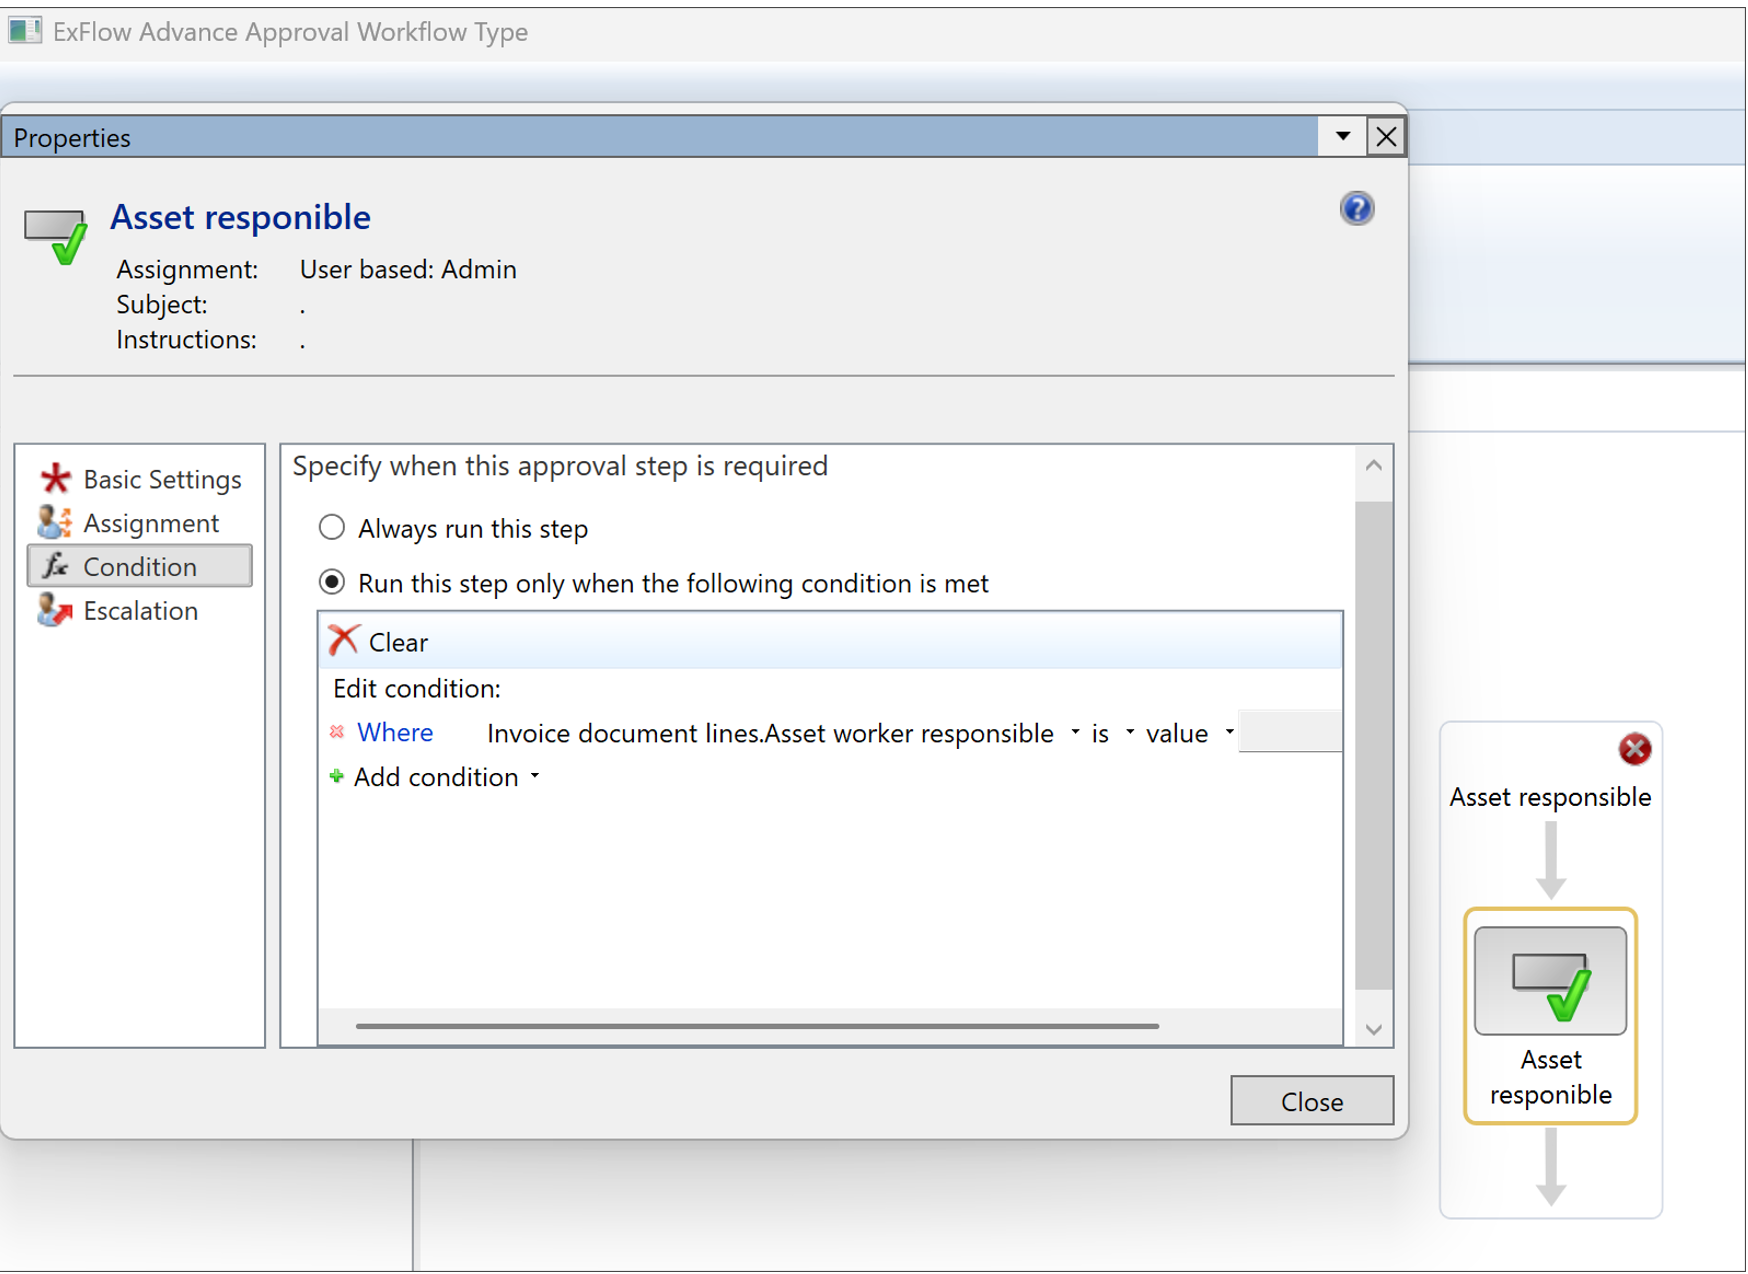
Task: Open the Assignment settings panel
Action: pyautogui.click(x=150, y=523)
